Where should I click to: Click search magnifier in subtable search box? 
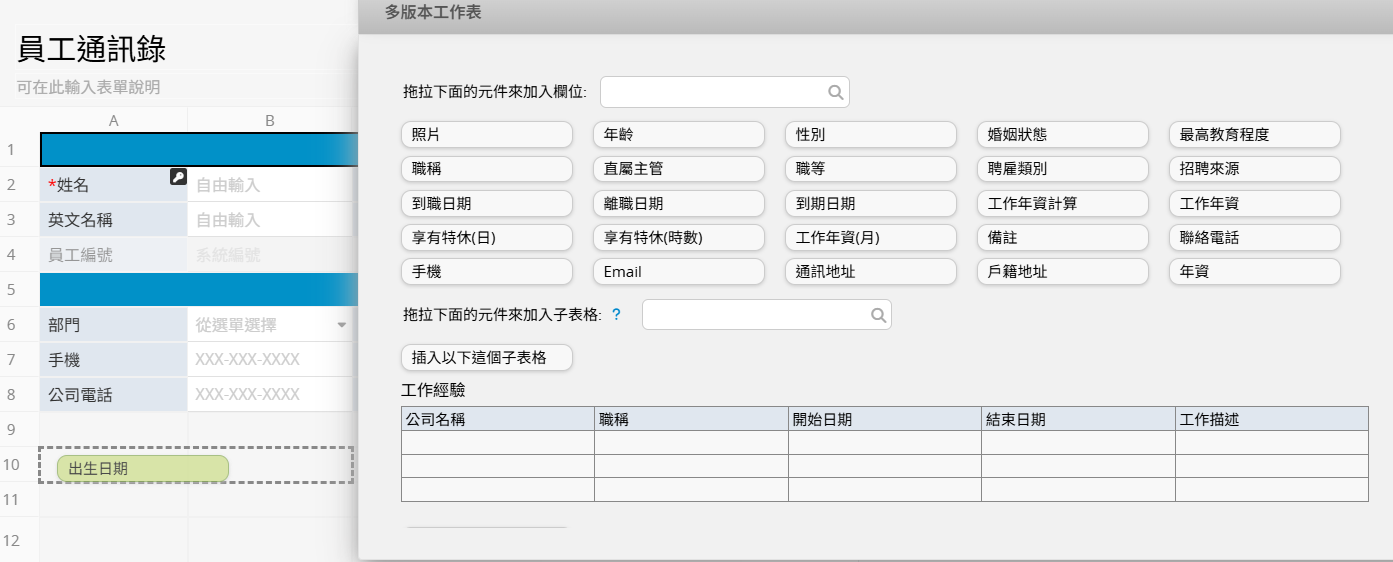[877, 315]
